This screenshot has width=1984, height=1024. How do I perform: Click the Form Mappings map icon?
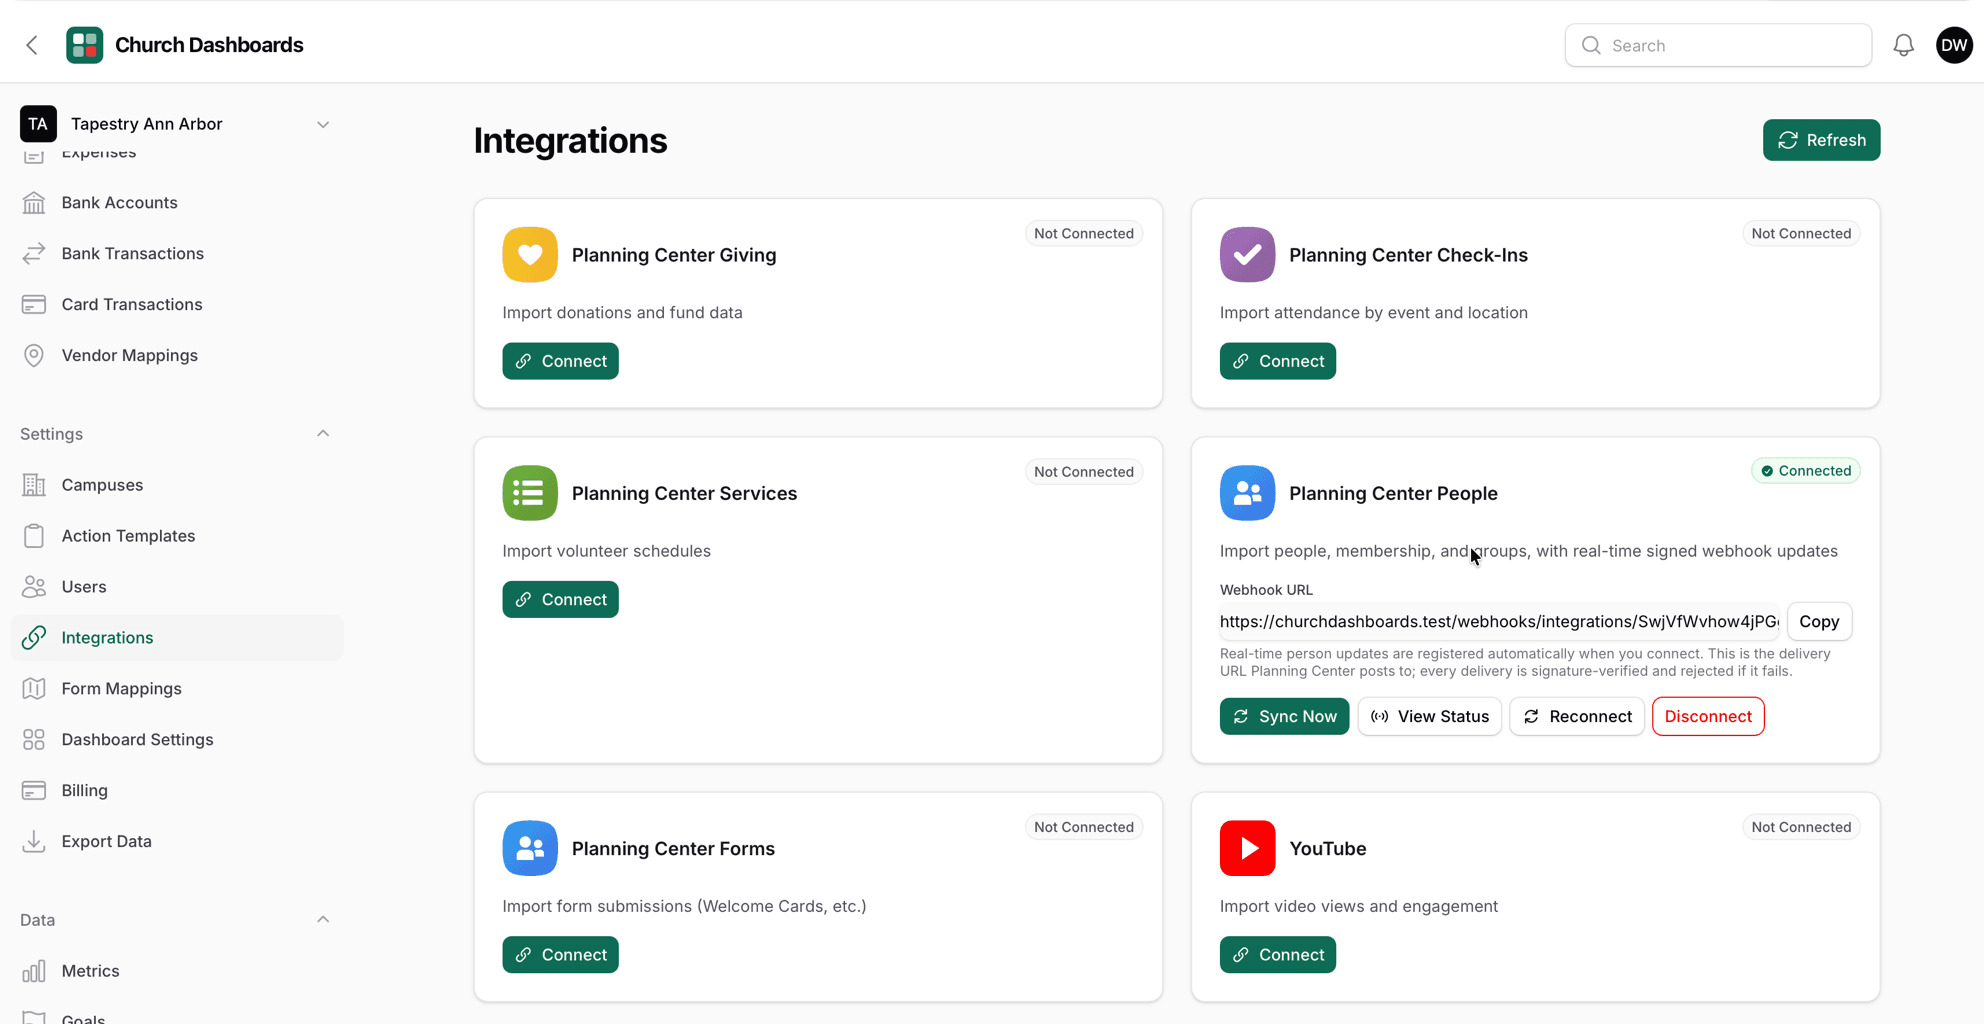(x=34, y=689)
